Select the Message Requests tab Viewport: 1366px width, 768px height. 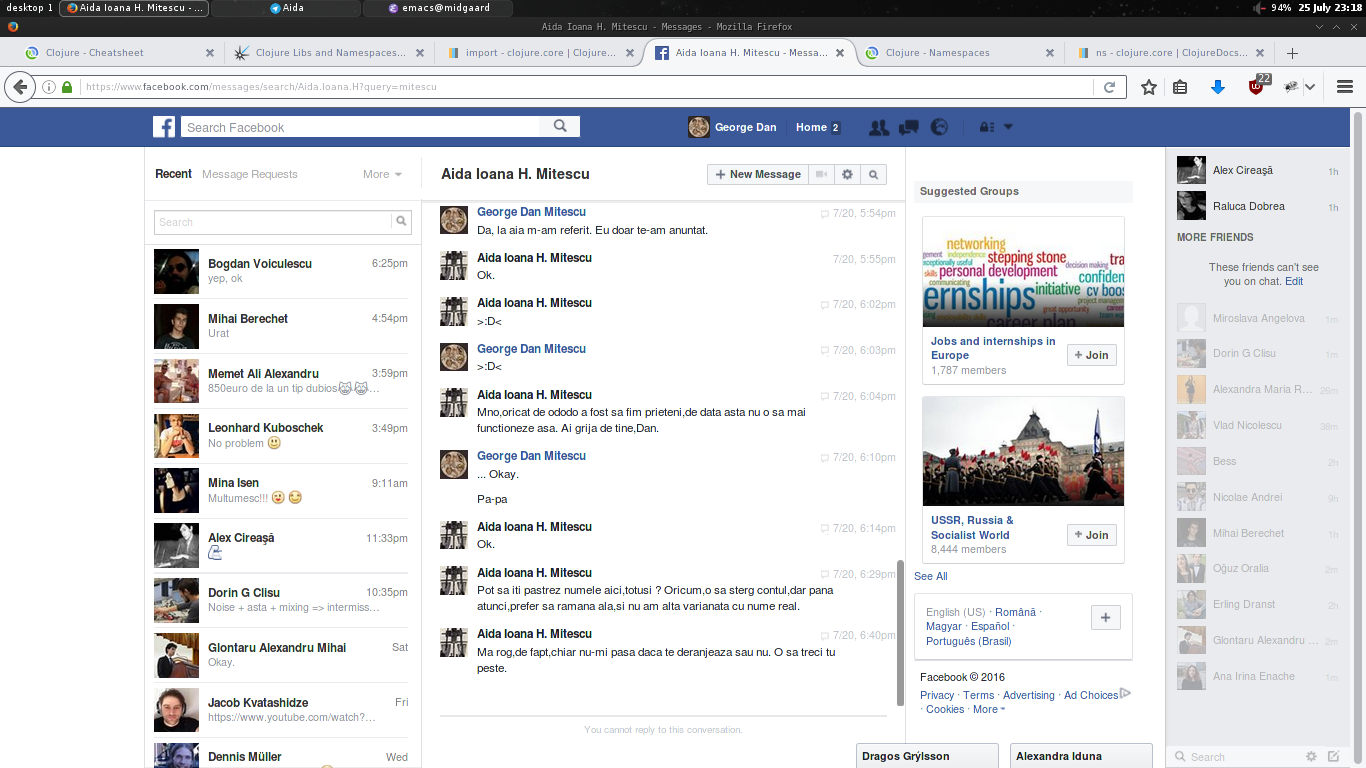(x=250, y=174)
